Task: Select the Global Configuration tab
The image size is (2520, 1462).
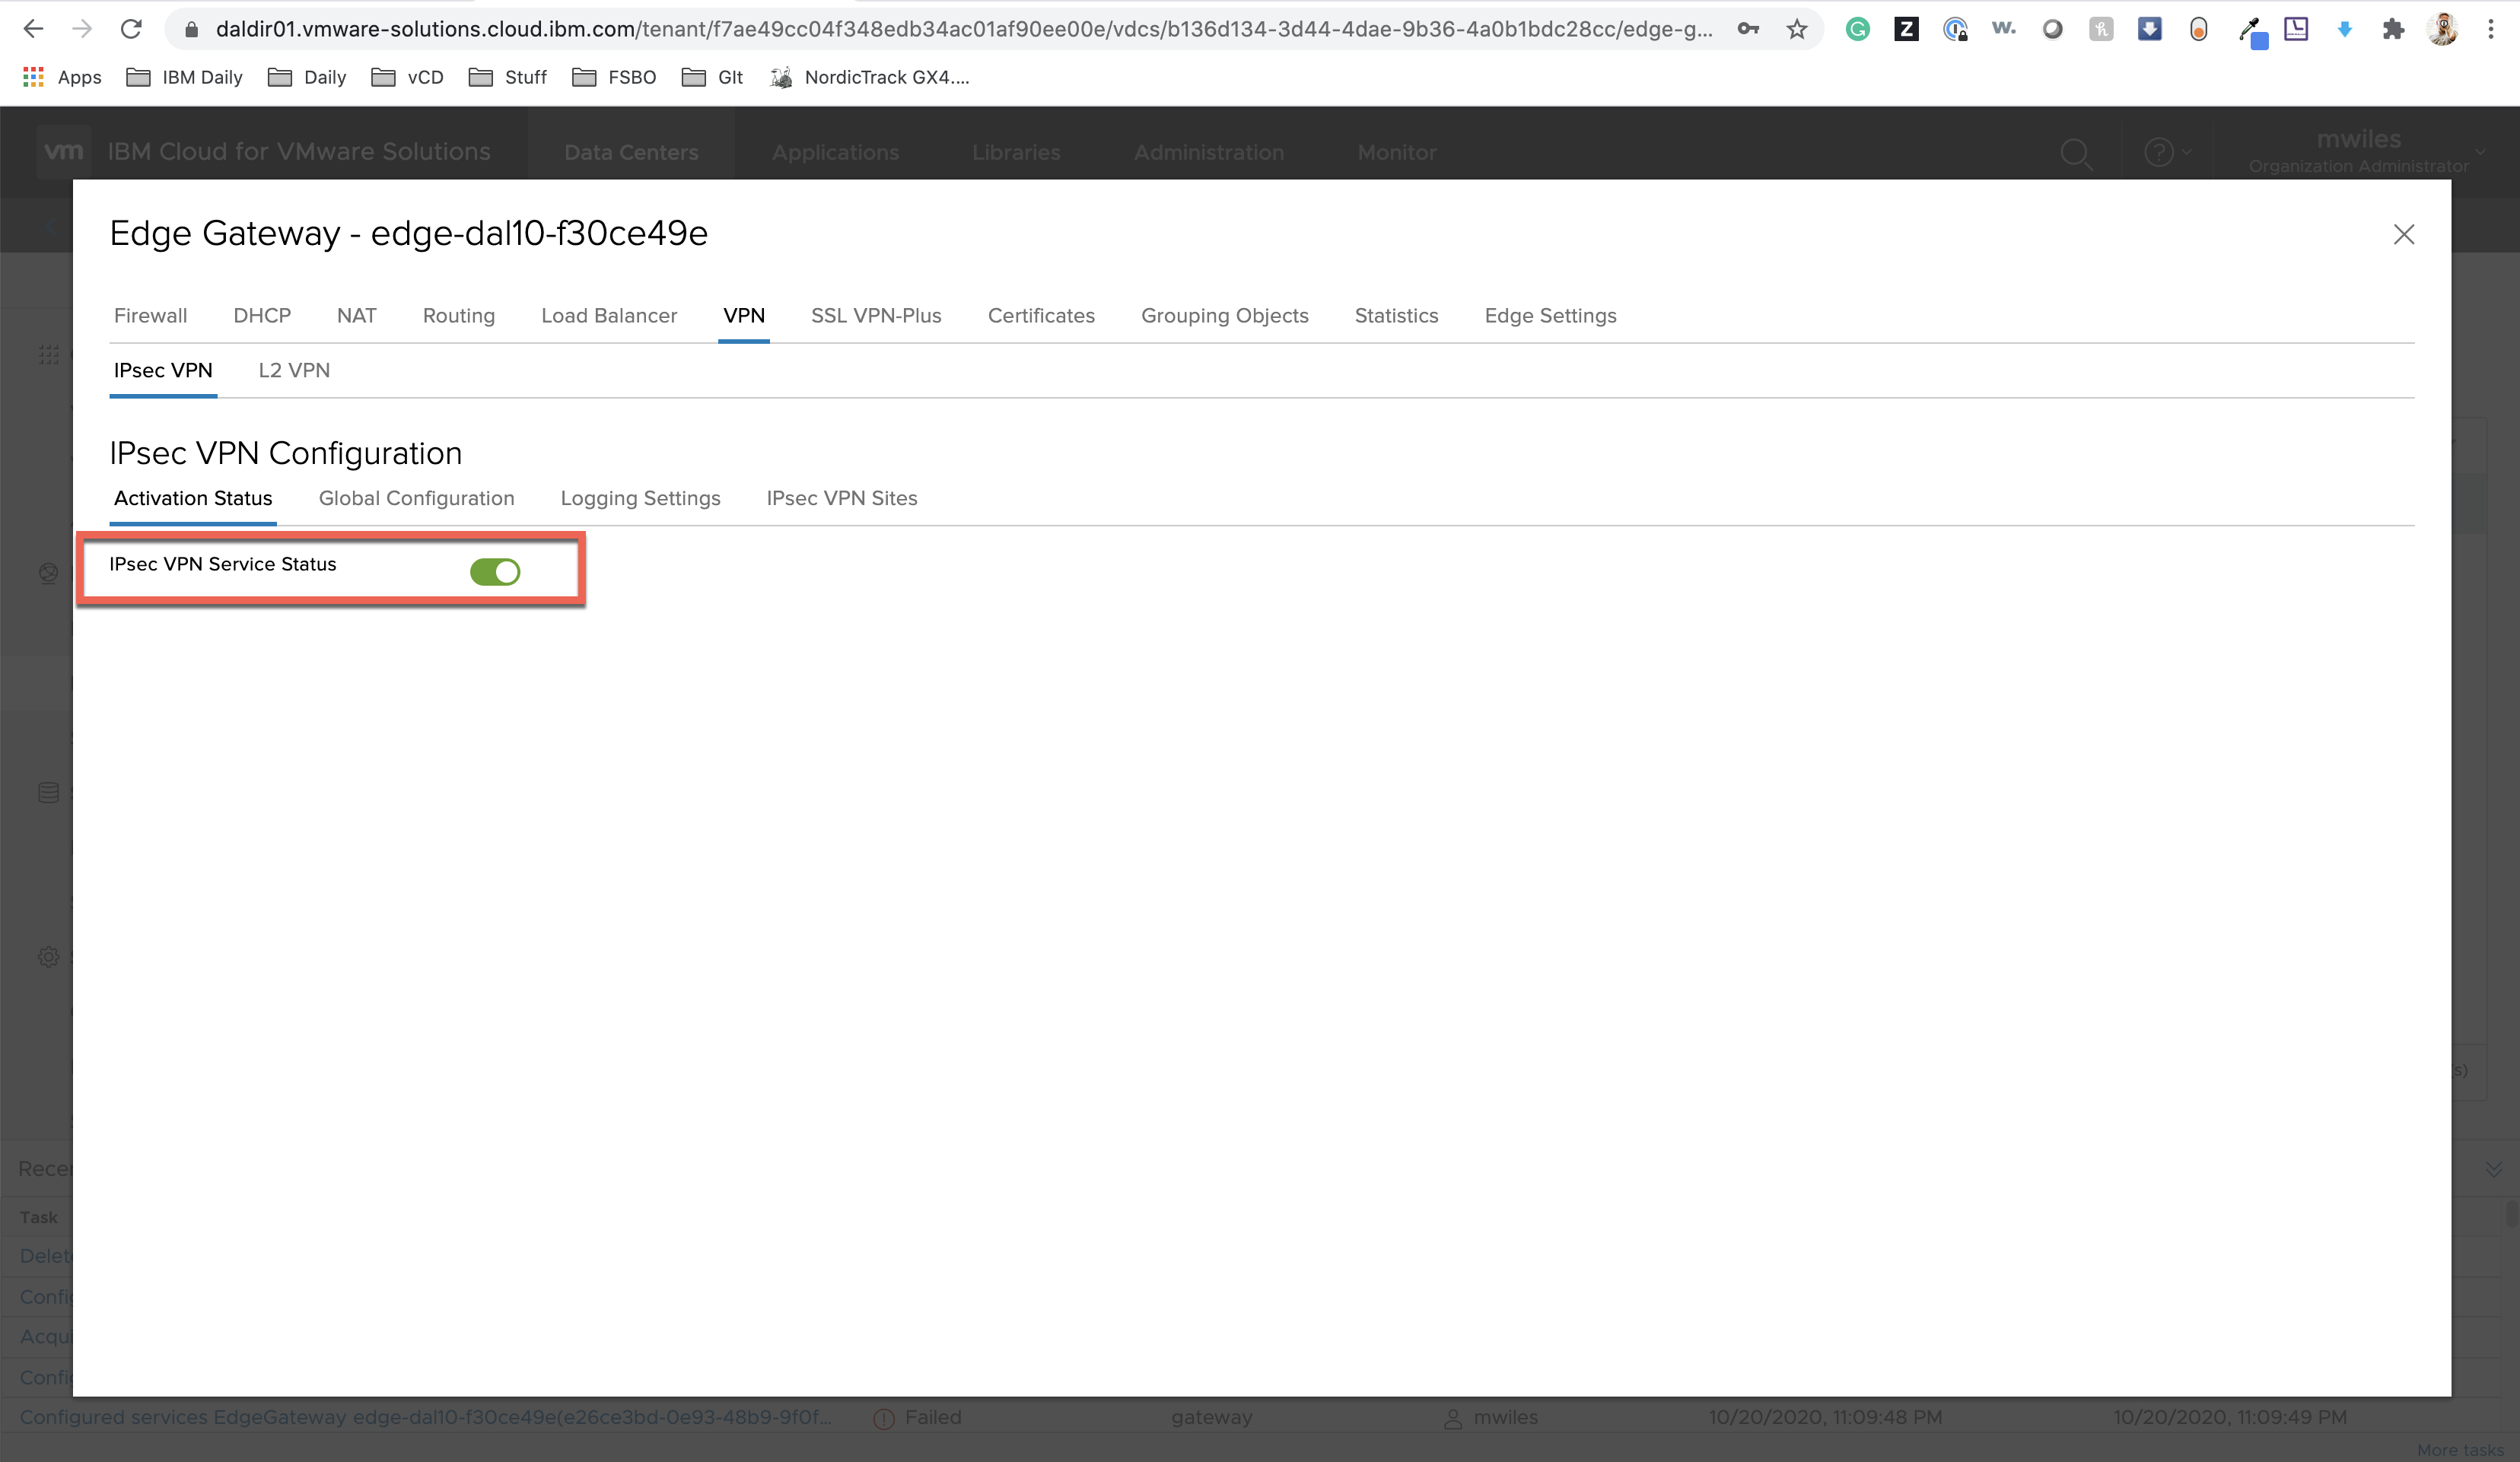Action: (x=416, y=498)
